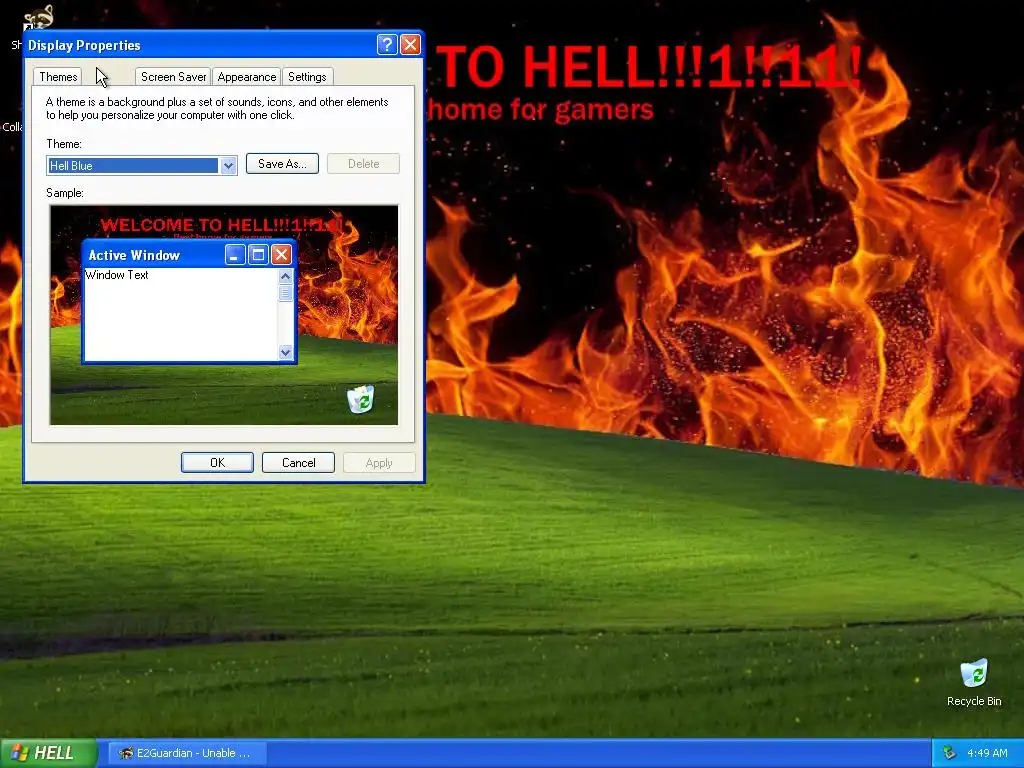Screen dimensions: 1024x768
Task: Click the "A theme is a background" description
Action: (x=217, y=108)
